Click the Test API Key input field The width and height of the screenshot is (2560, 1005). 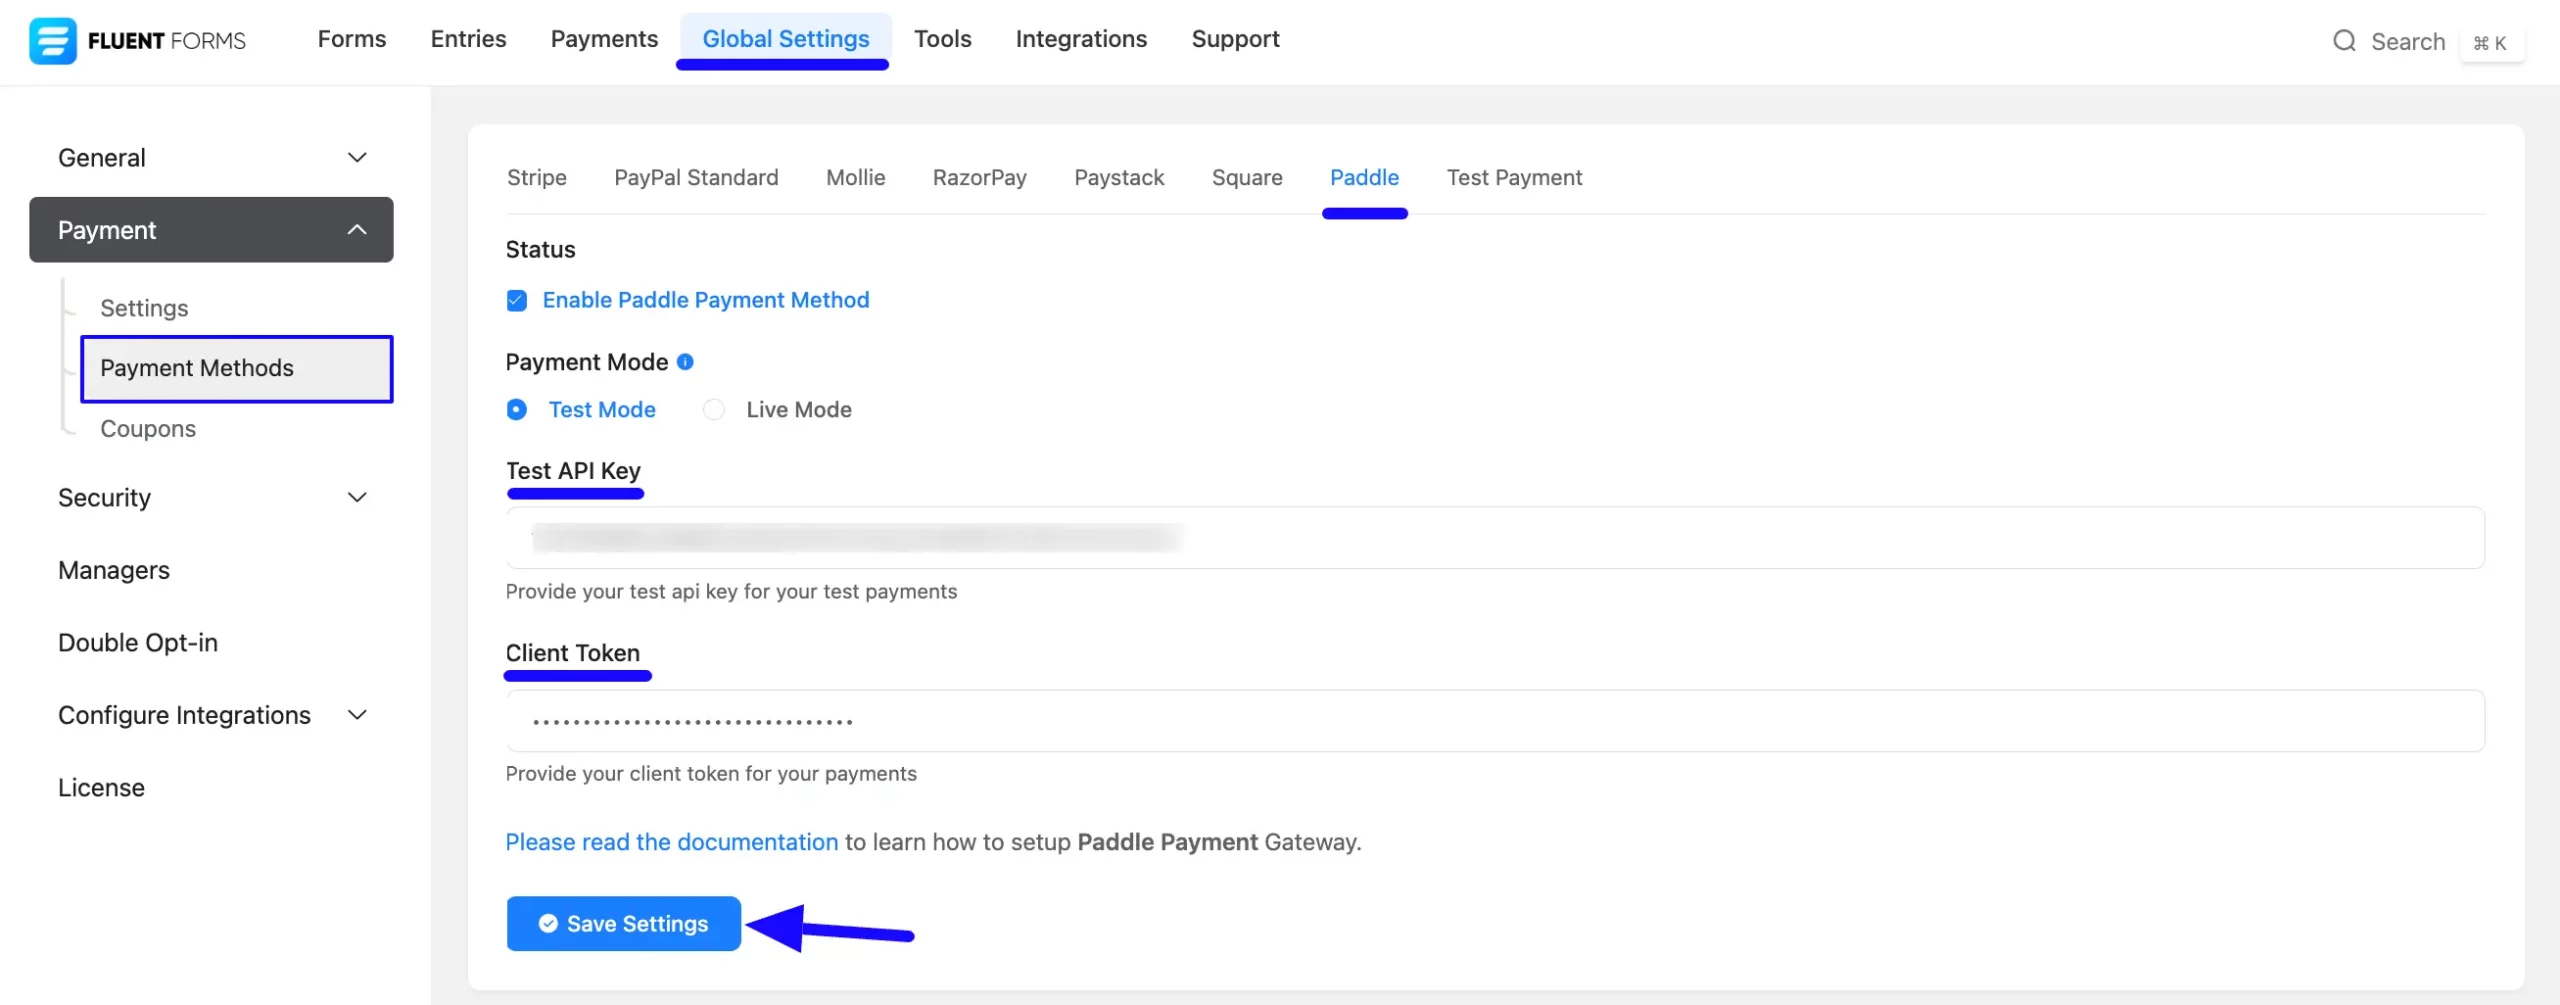tap(1495, 538)
